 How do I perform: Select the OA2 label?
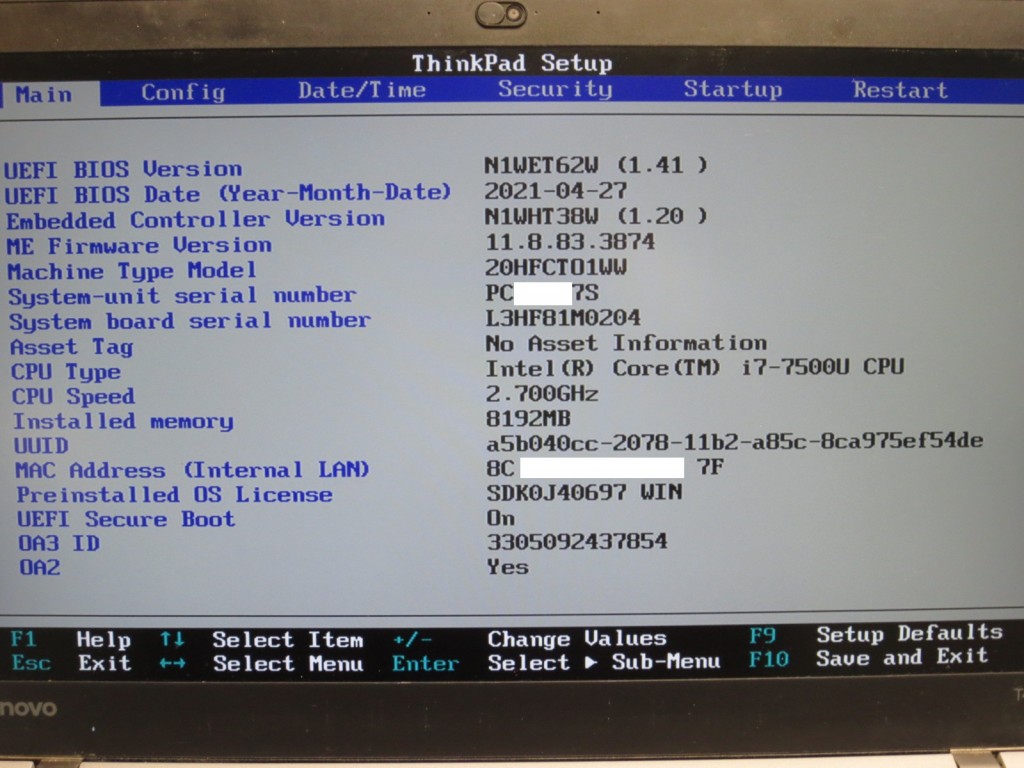click(x=40, y=567)
